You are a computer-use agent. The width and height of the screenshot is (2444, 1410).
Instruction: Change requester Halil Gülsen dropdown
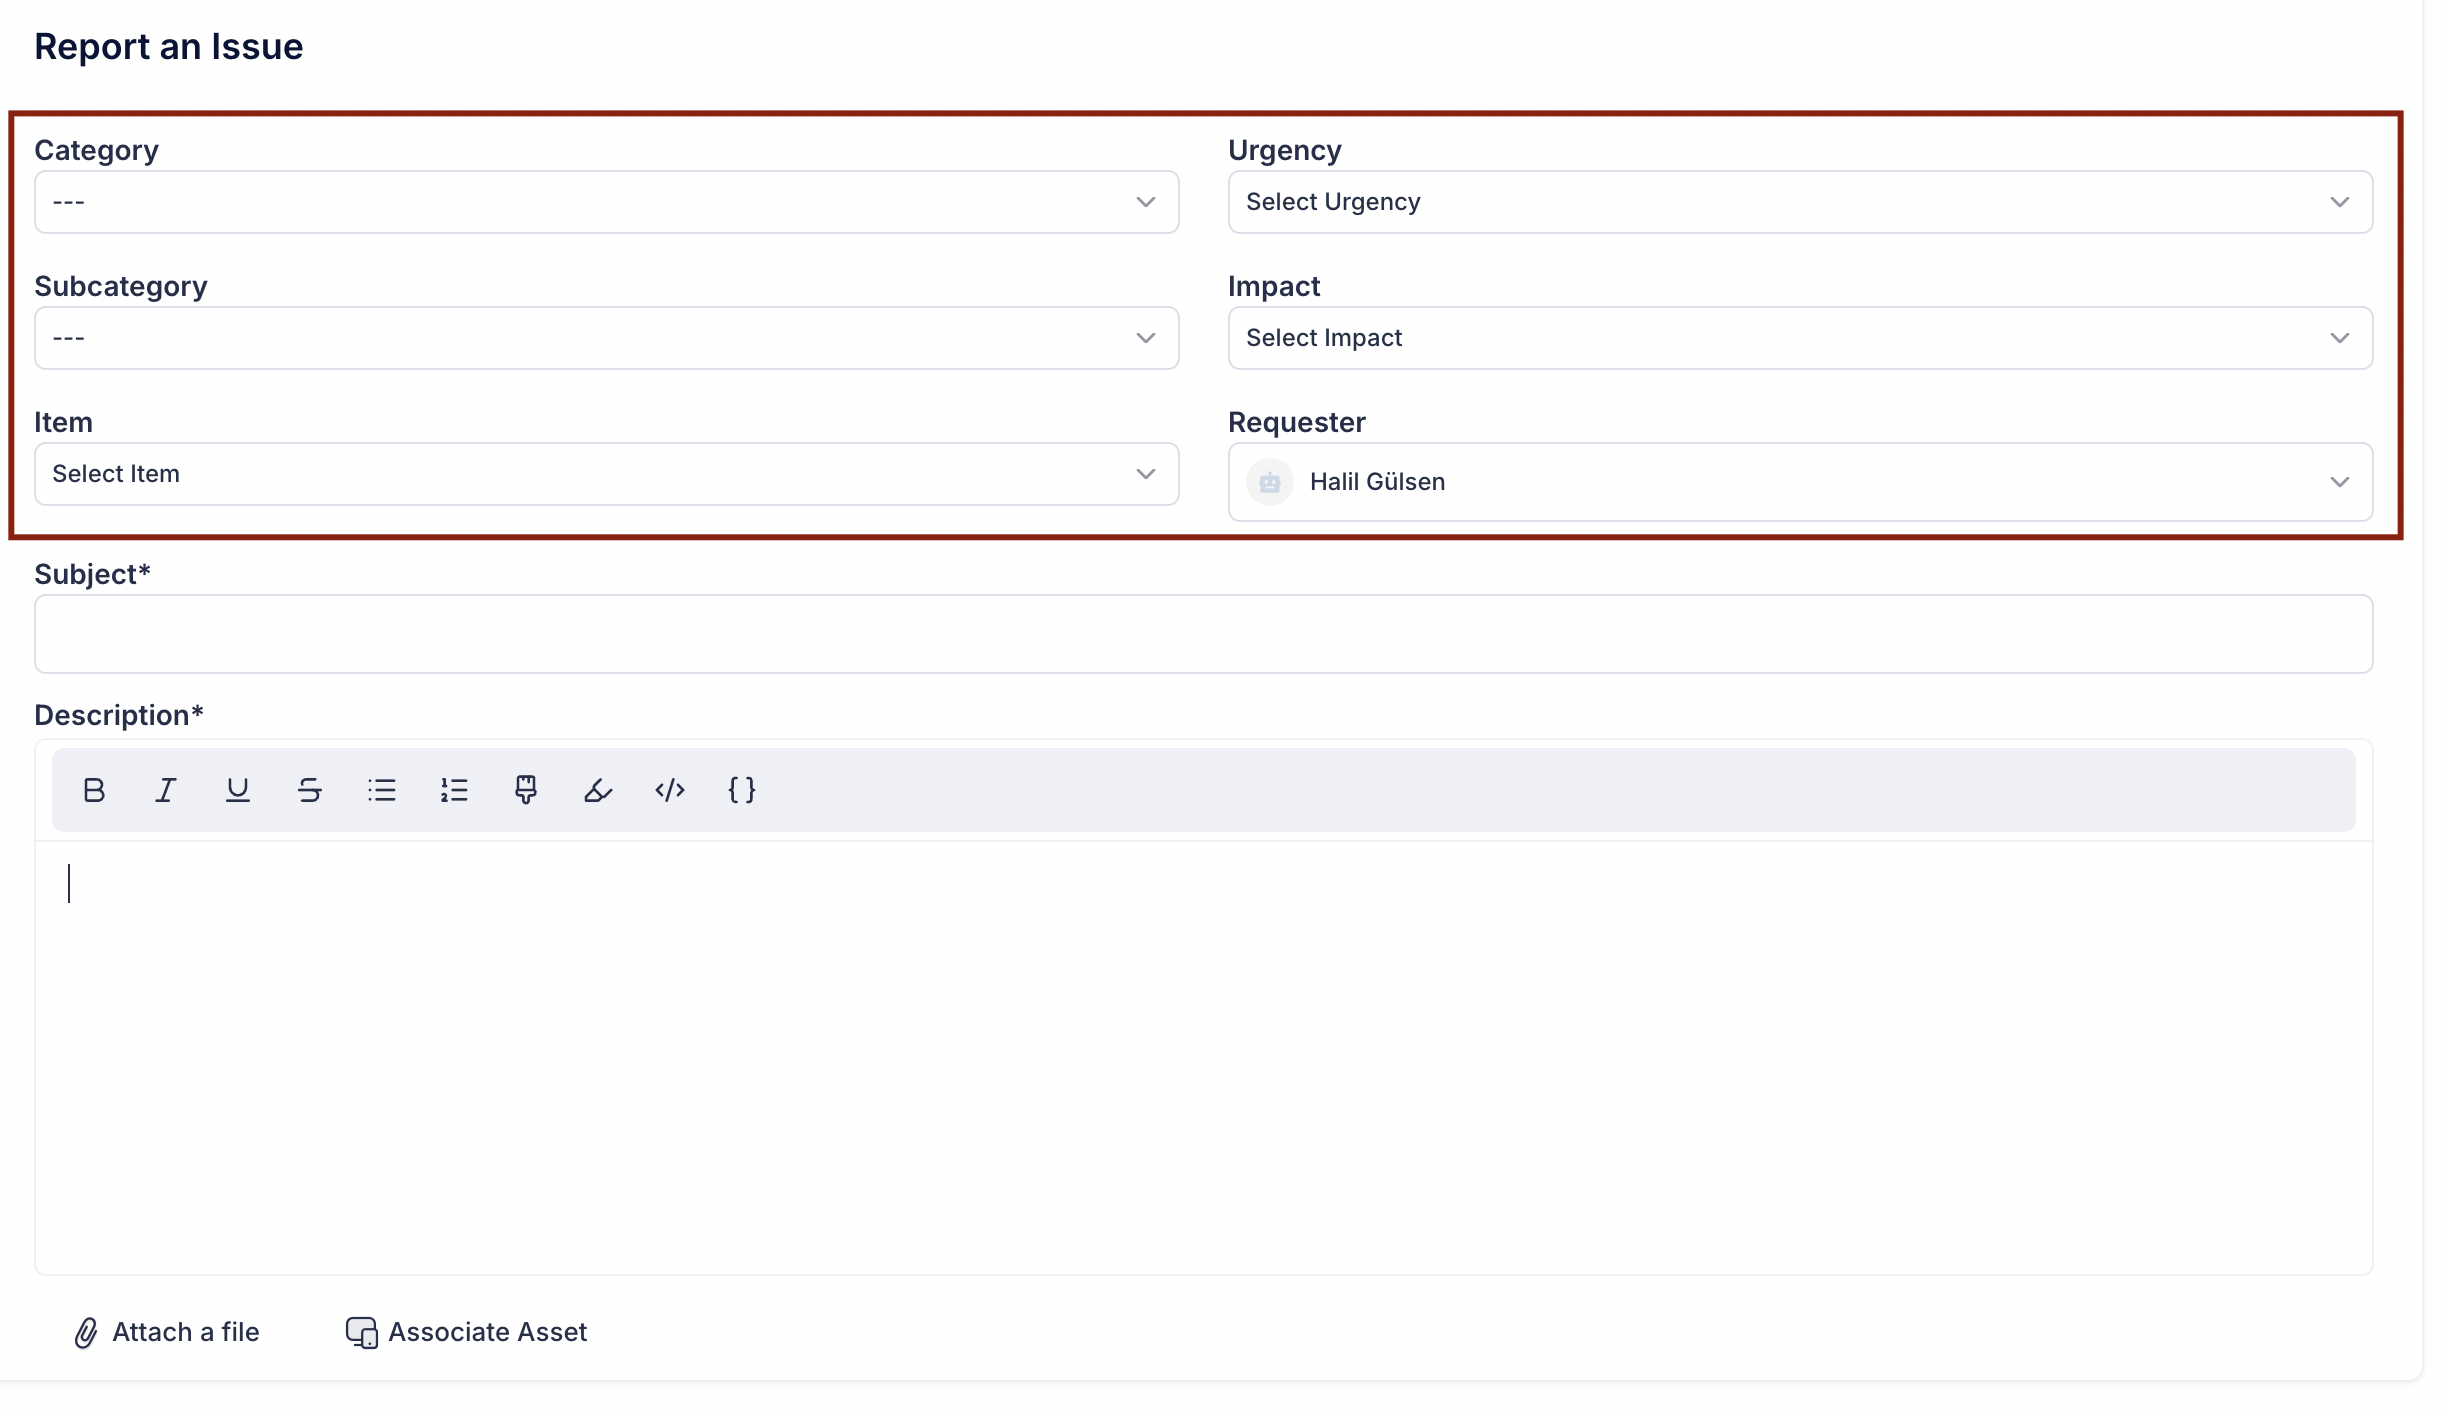tap(1799, 482)
